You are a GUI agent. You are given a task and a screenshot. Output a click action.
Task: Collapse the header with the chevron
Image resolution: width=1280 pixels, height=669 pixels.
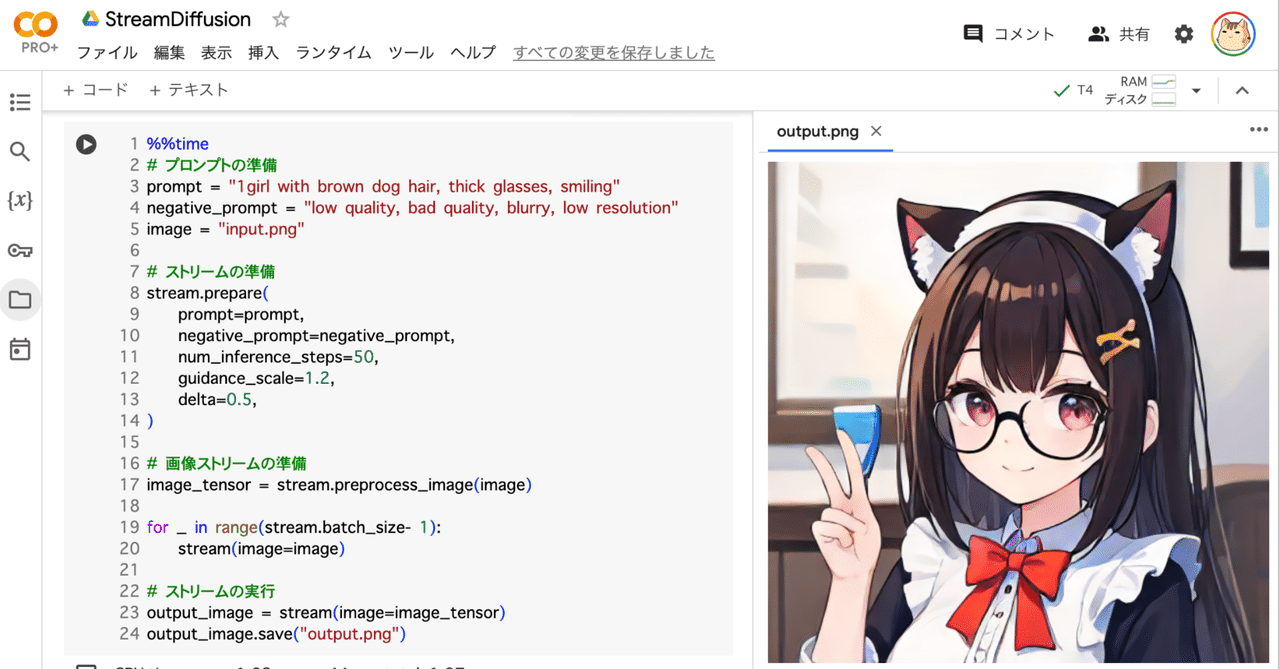[1242, 89]
